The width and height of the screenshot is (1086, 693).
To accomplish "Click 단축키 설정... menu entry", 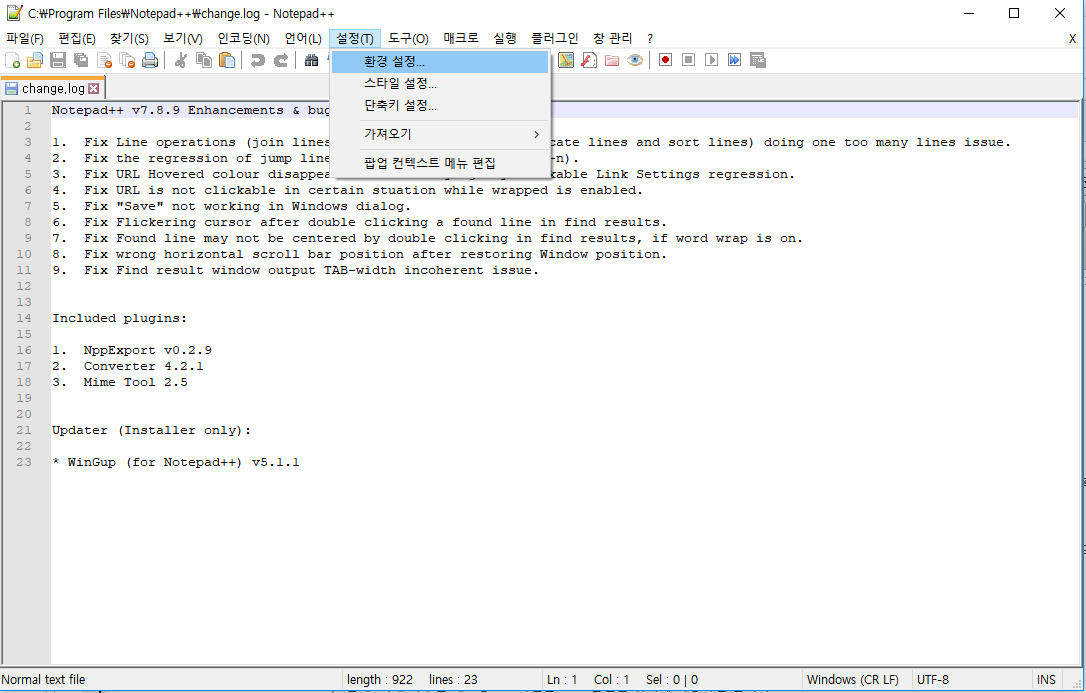I will 400,106.
